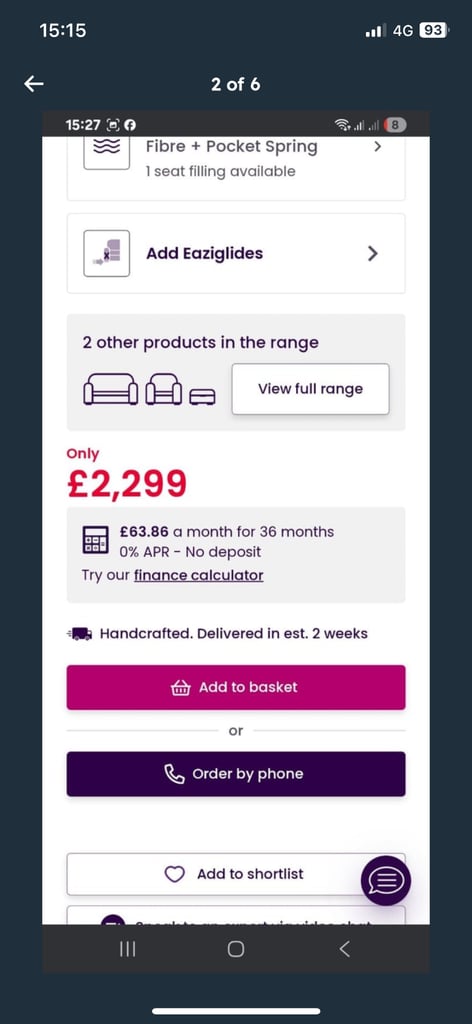Viewport: 472px width, 1024px height.
Task: Tap the Eaziglides icon
Action: click(106, 253)
